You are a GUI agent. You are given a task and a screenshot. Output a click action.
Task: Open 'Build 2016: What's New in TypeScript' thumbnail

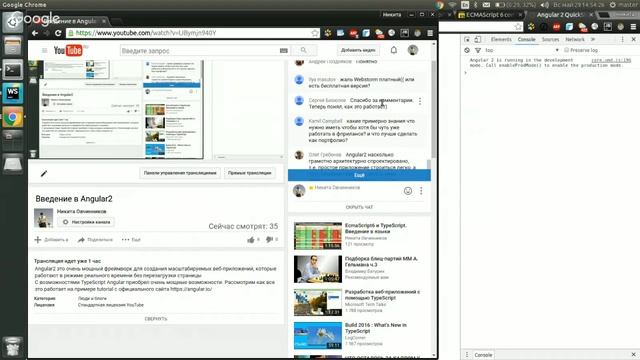(318, 336)
